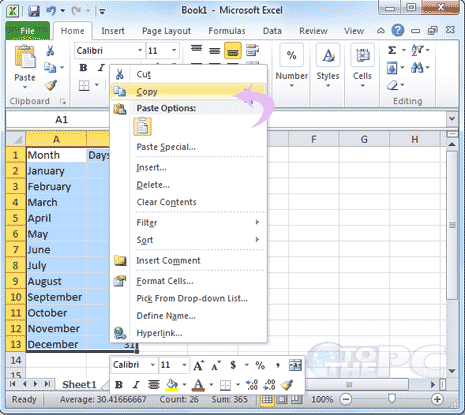The width and height of the screenshot is (465, 415).
Task: Select Middle Align in the ribbon
Action: [x=215, y=50]
